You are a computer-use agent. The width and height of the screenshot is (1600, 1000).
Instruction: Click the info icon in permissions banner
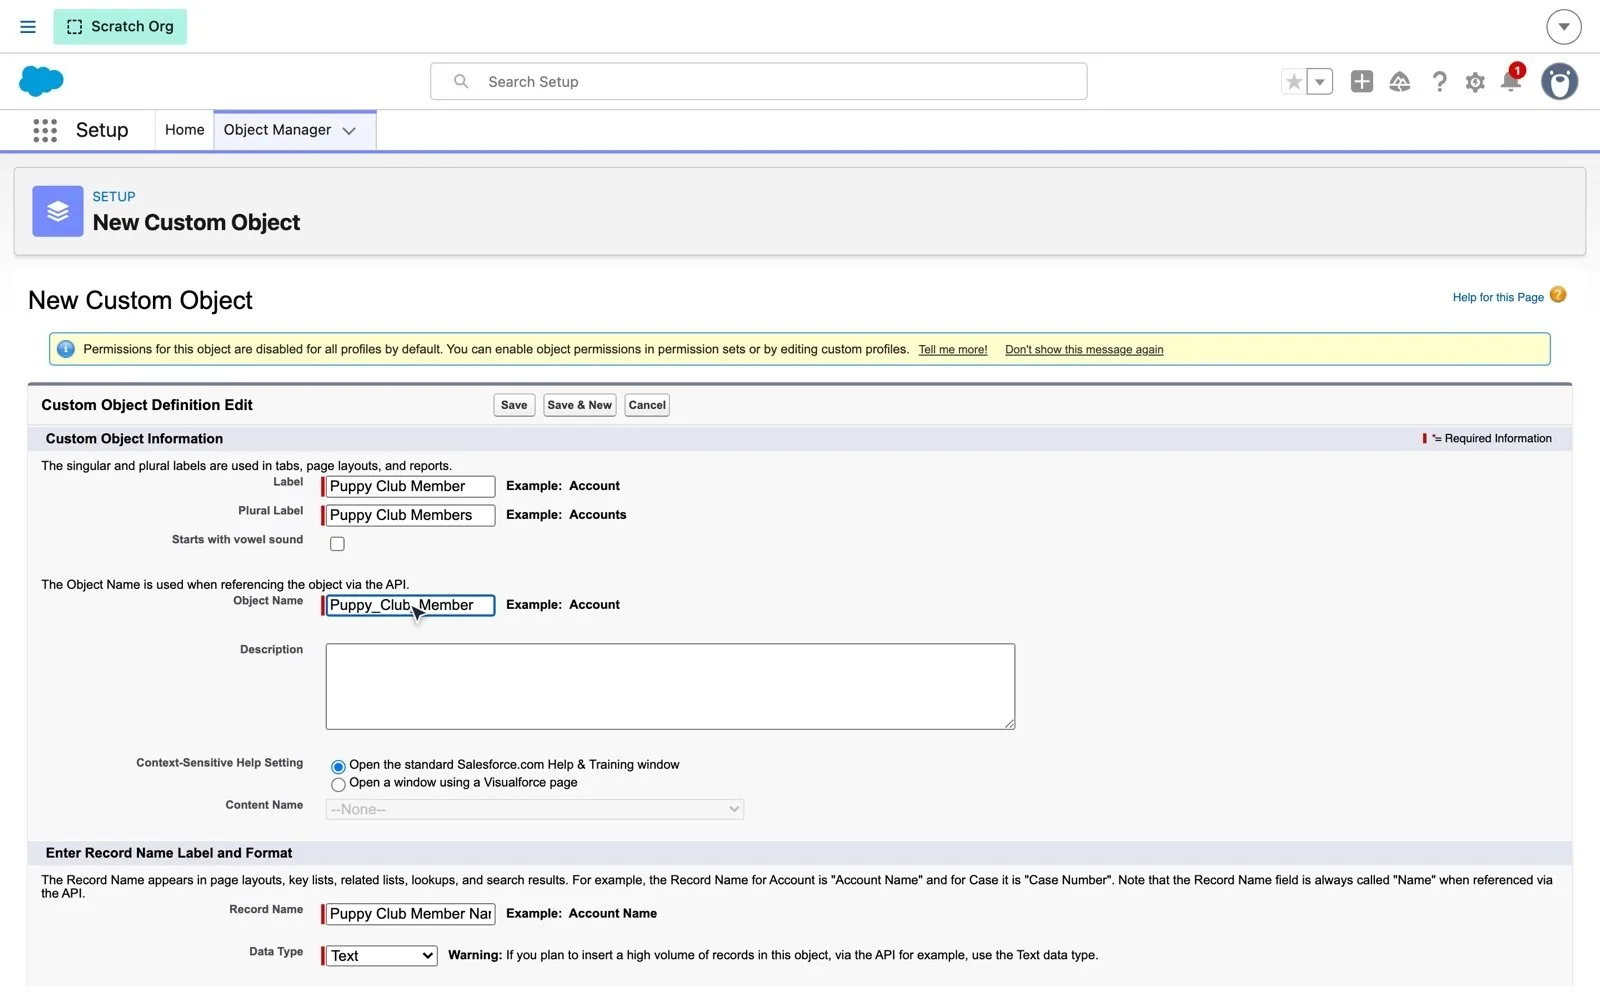point(66,349)
